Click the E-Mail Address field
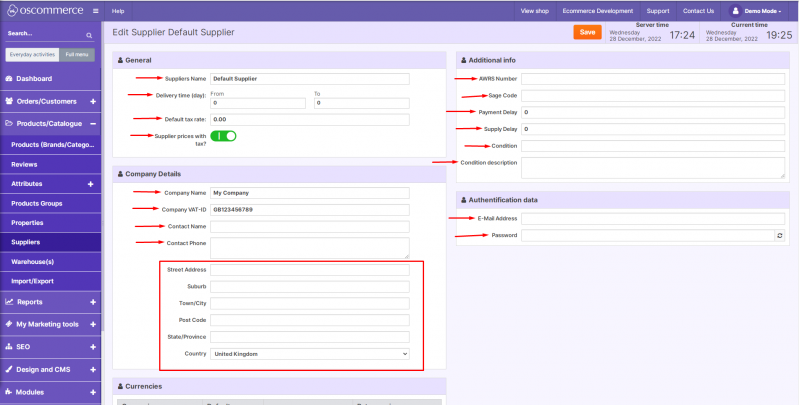Screen dimensions: 799x405 pos(653,219)
